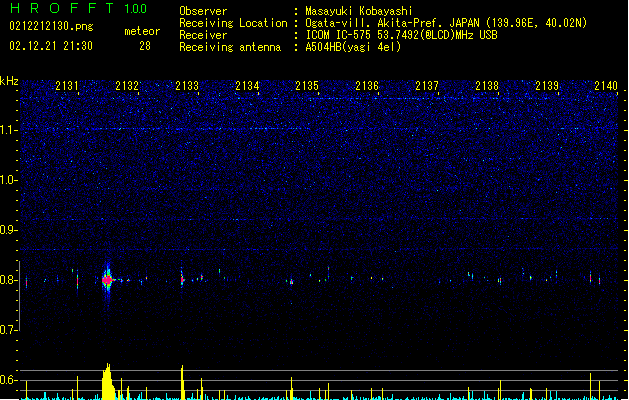Click the bright red meteor echo near 2132
Viewport: 629px width, 400px height.
[x=107, y=280]
